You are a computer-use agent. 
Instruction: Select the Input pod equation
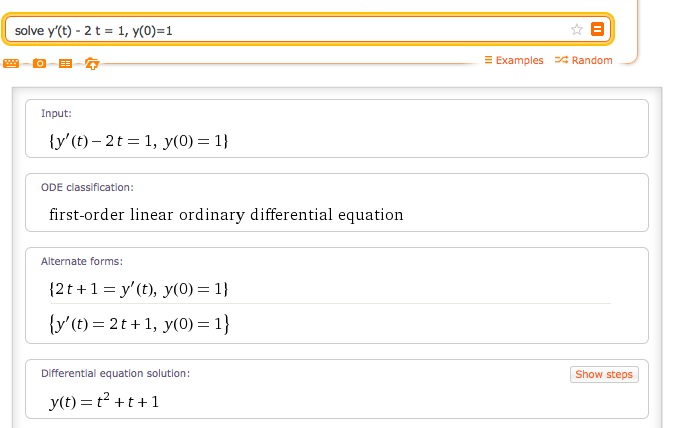coord(138,141)
